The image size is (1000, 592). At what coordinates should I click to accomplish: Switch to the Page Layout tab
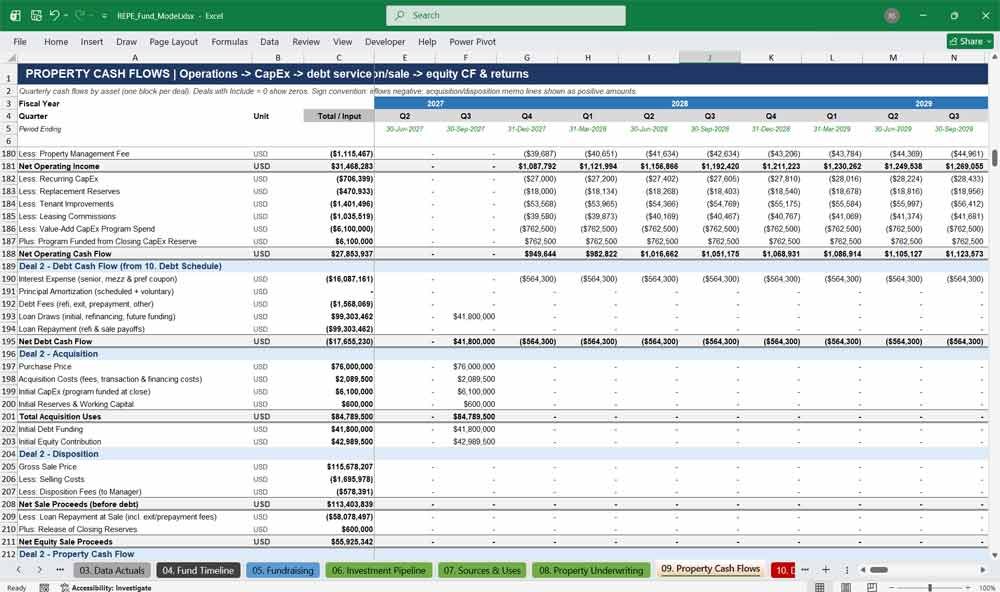pyautogui.click(x=173, y=41)
